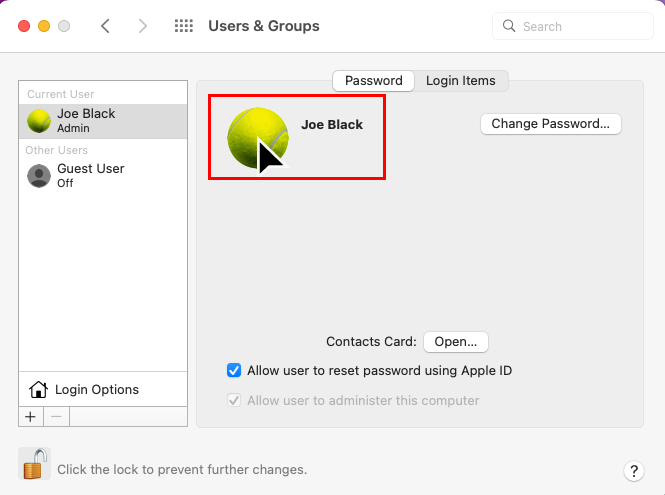Screen dimensions: 665x495
Task: Toggle Allow user to reset password checkbox
Action: tap(234, 371)
